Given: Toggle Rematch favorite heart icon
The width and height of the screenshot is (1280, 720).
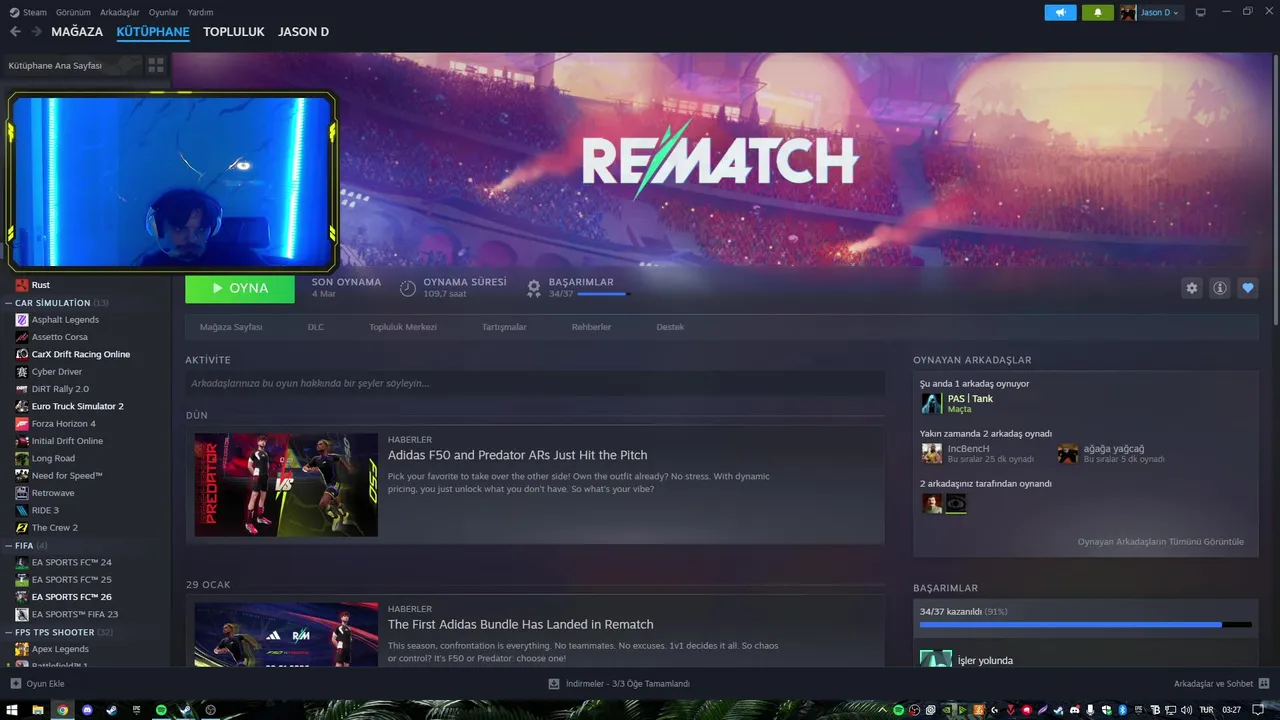Looking at the screenshot, I should [1248, 288].
